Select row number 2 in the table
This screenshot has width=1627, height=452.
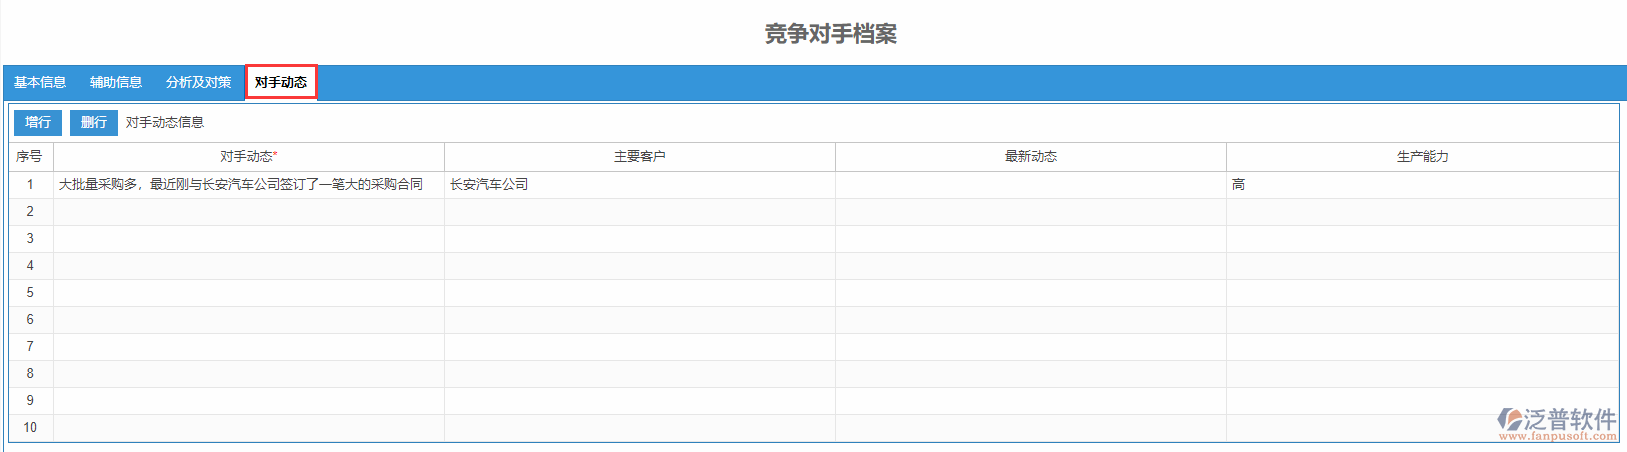click(30, 212)
